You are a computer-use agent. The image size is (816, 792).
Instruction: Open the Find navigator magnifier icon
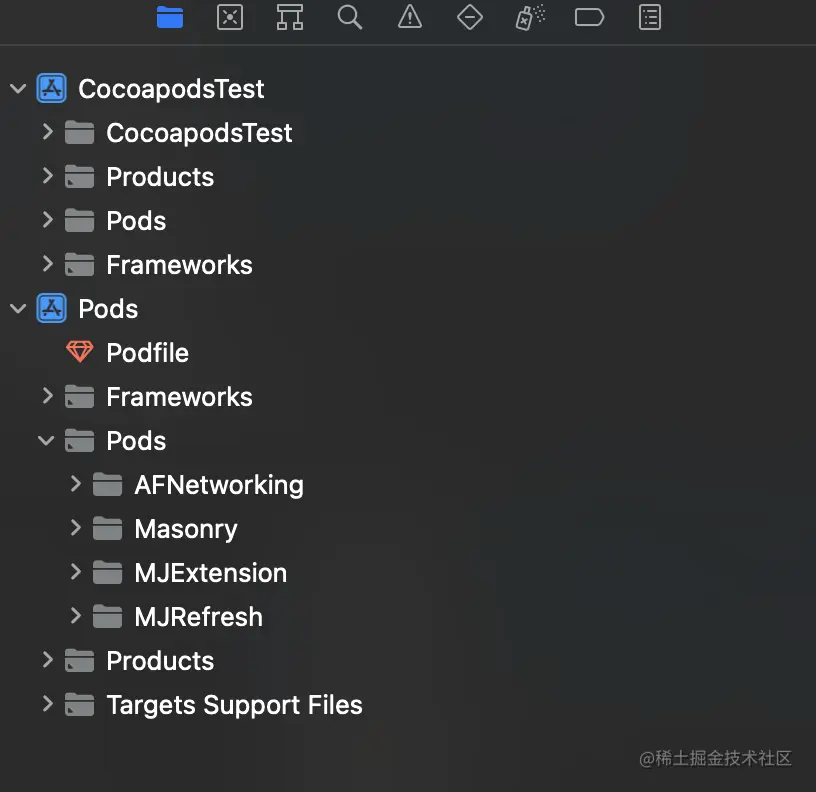tap(350, 17)
